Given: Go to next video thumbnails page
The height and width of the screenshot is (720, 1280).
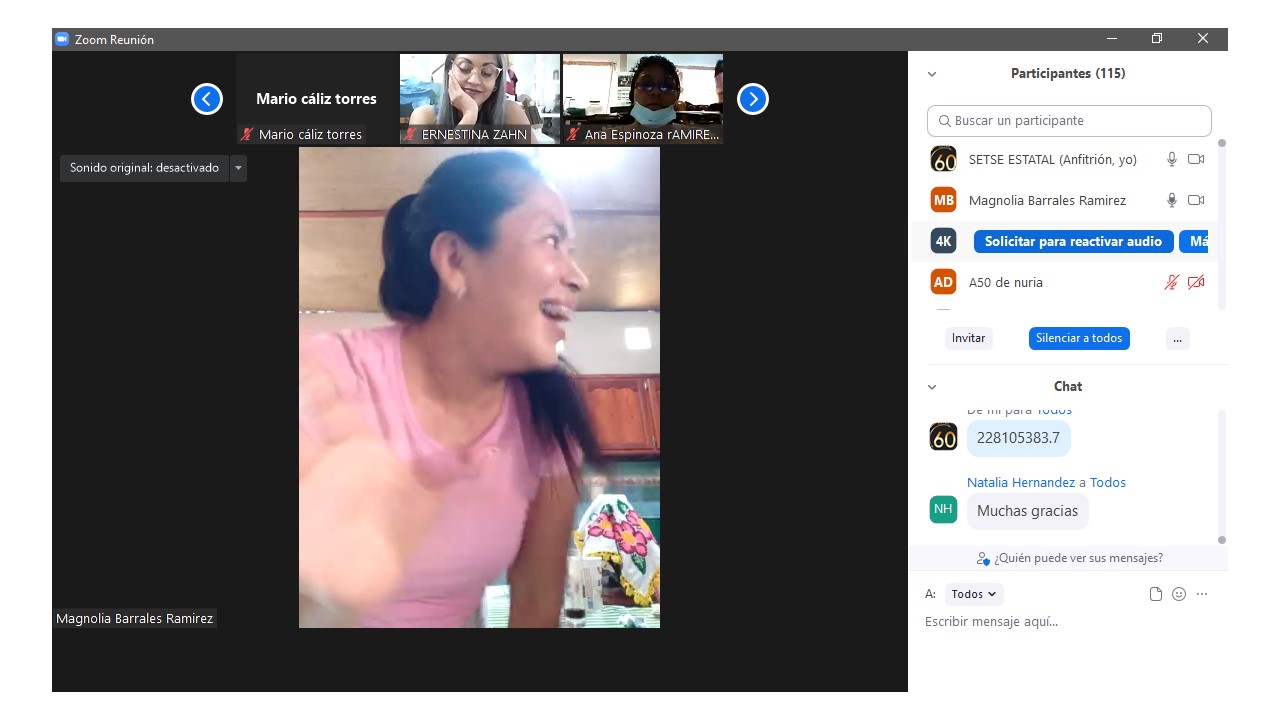Looking at the screenshot, I should [x=753, y=99].
